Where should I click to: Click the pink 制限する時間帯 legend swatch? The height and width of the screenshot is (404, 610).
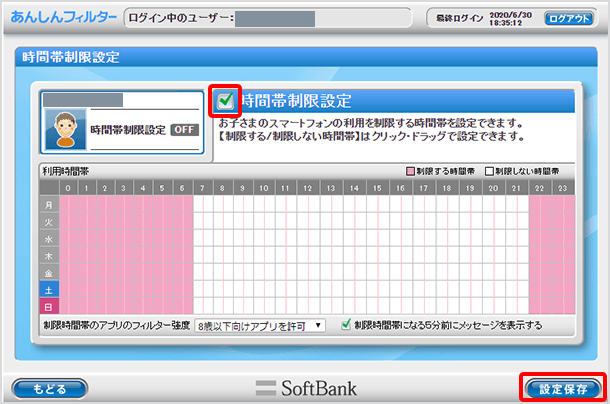point(408,170)
